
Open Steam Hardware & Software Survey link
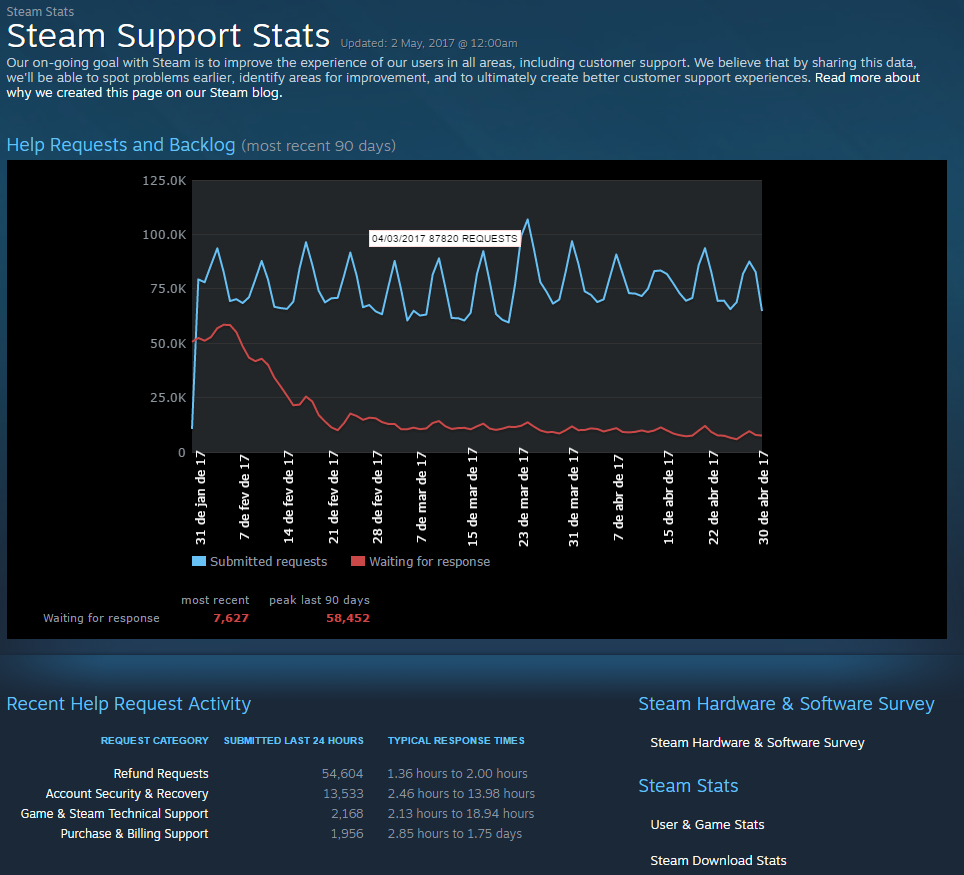757,743
